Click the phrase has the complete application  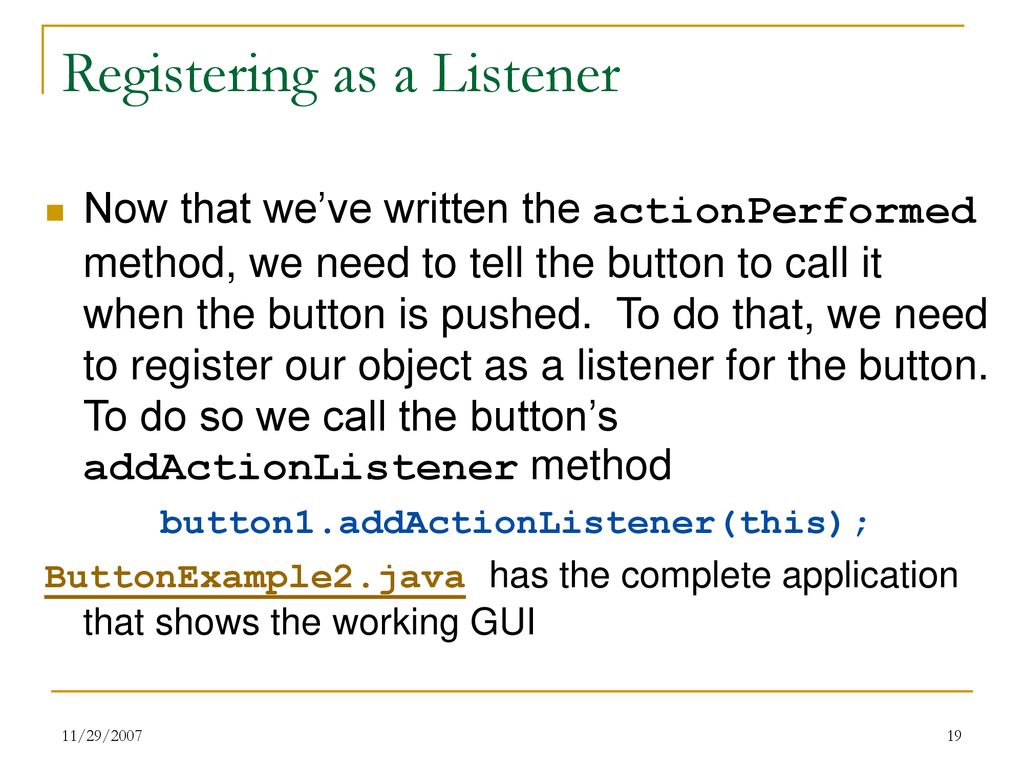[x=724, y=577]
